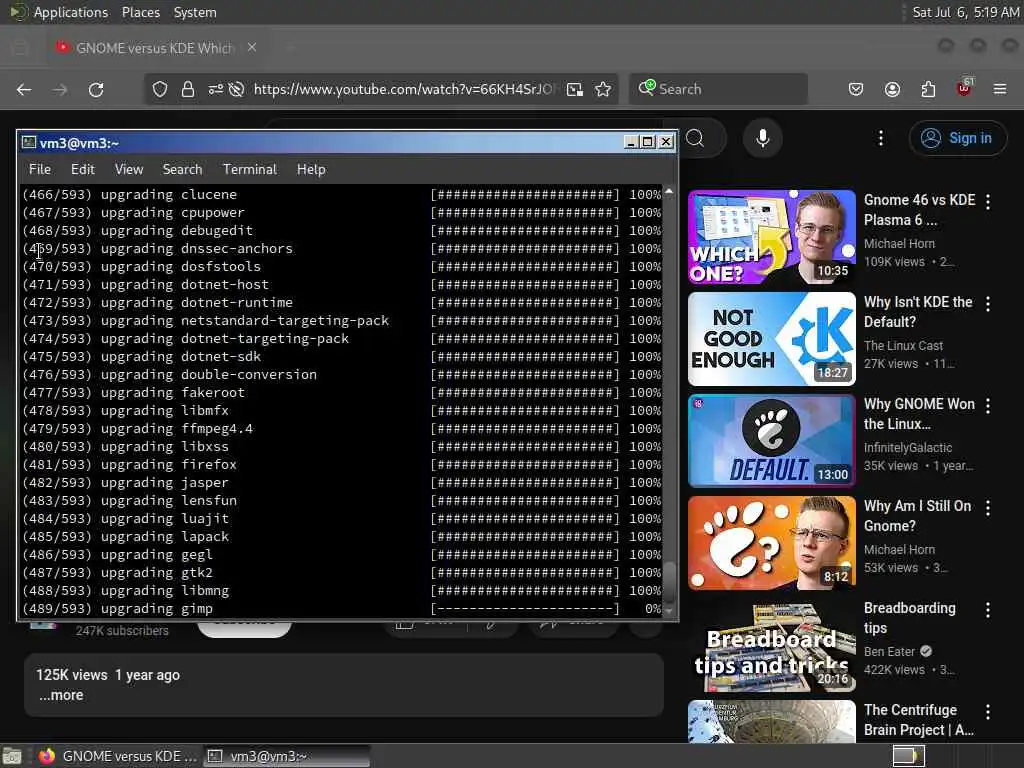Open the terminal Edit menu
The width and height of the screenshot is (1024, 768).
click(x=83, y=169)
